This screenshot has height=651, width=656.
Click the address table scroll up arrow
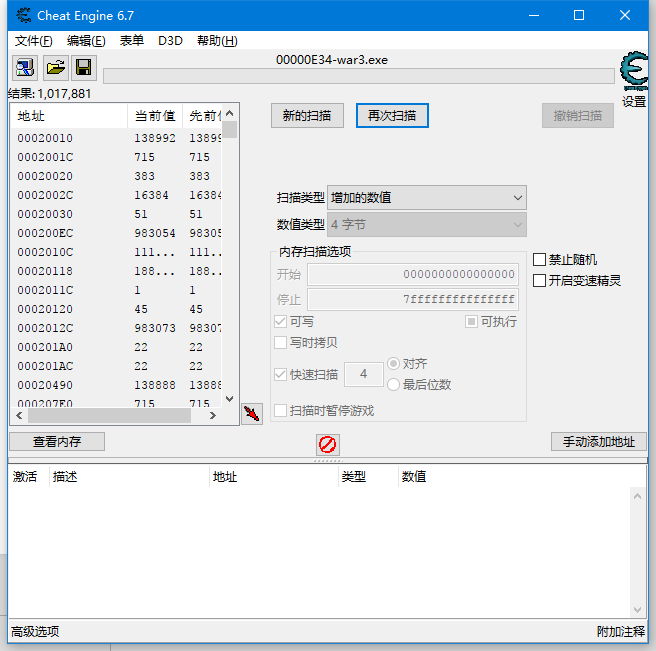637,496
